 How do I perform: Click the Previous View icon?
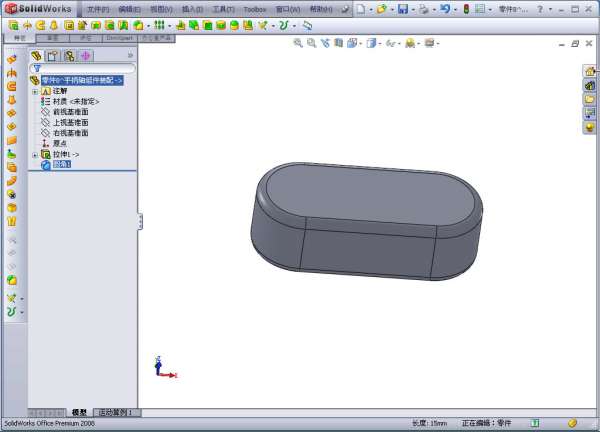click(325, 43)
